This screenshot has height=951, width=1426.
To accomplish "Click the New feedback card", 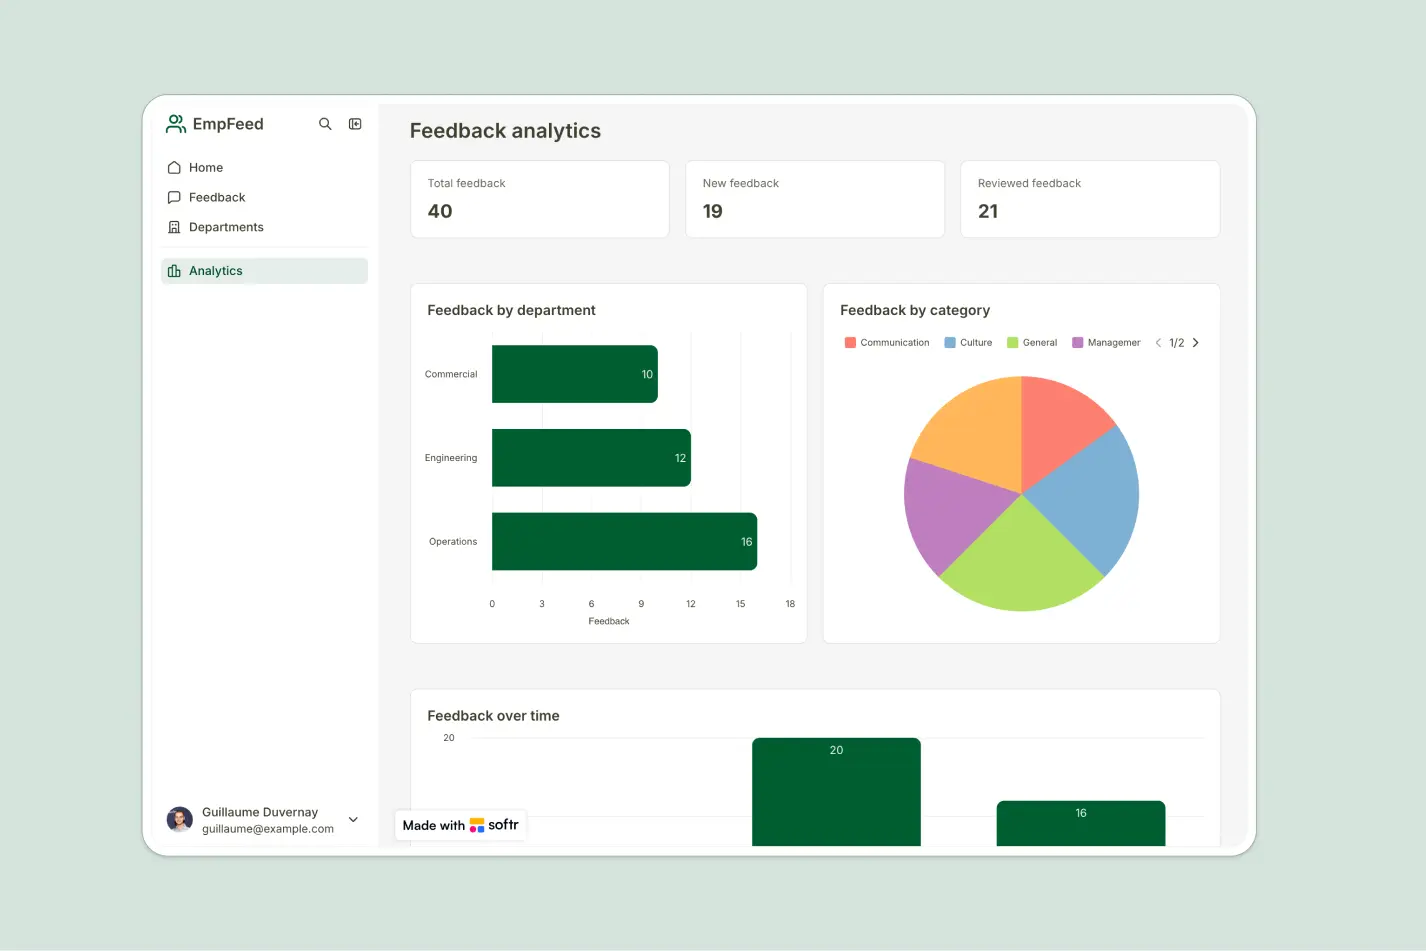I will click(x=815, y=199).
